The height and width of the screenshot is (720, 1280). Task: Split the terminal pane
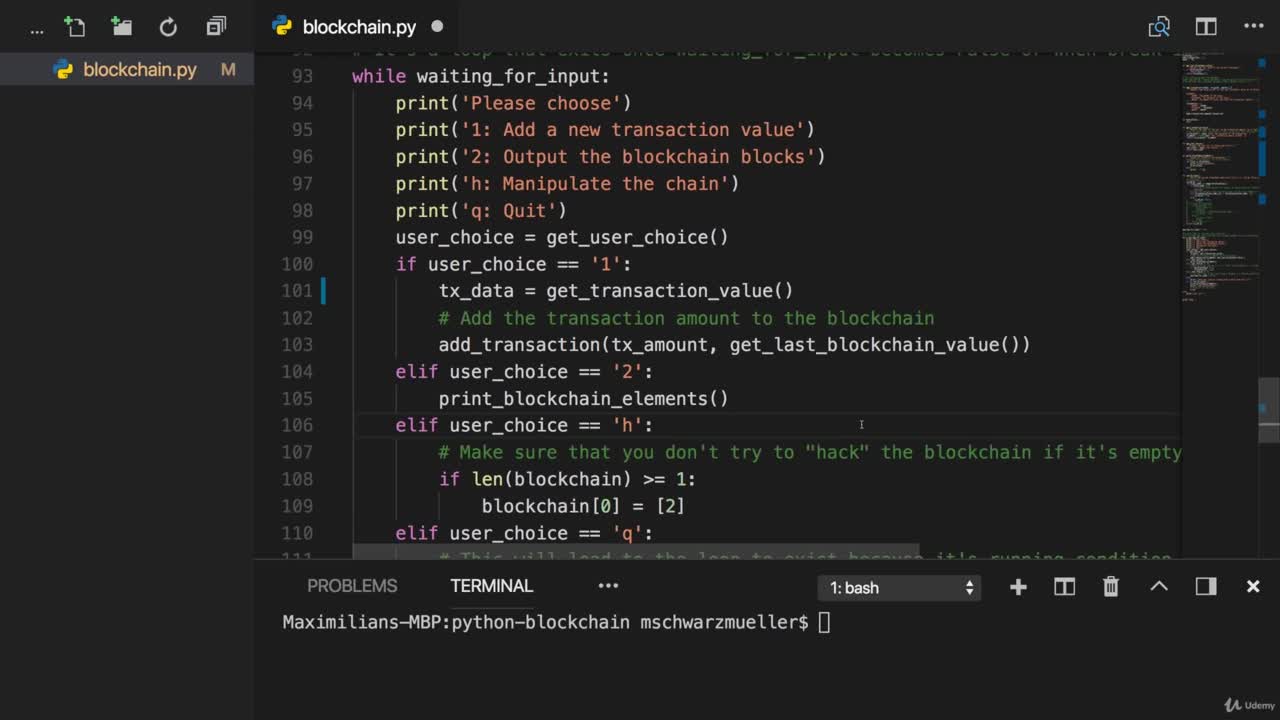pos(1064,587)
